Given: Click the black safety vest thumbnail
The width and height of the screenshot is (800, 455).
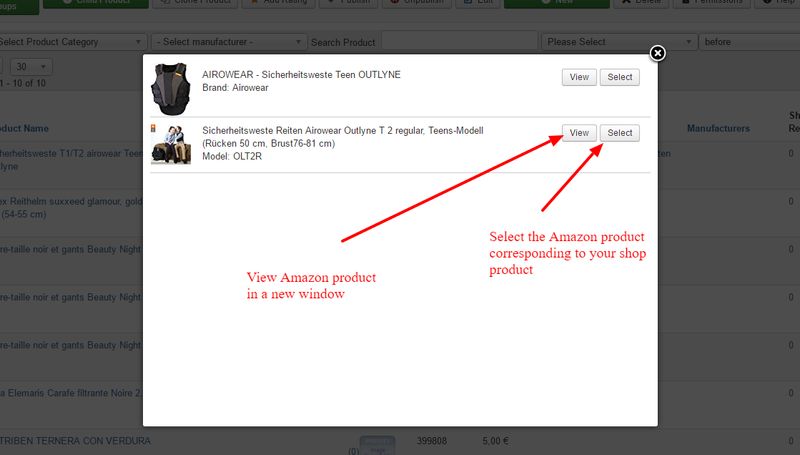Looking at the screenshot, I should pos(171,89).
